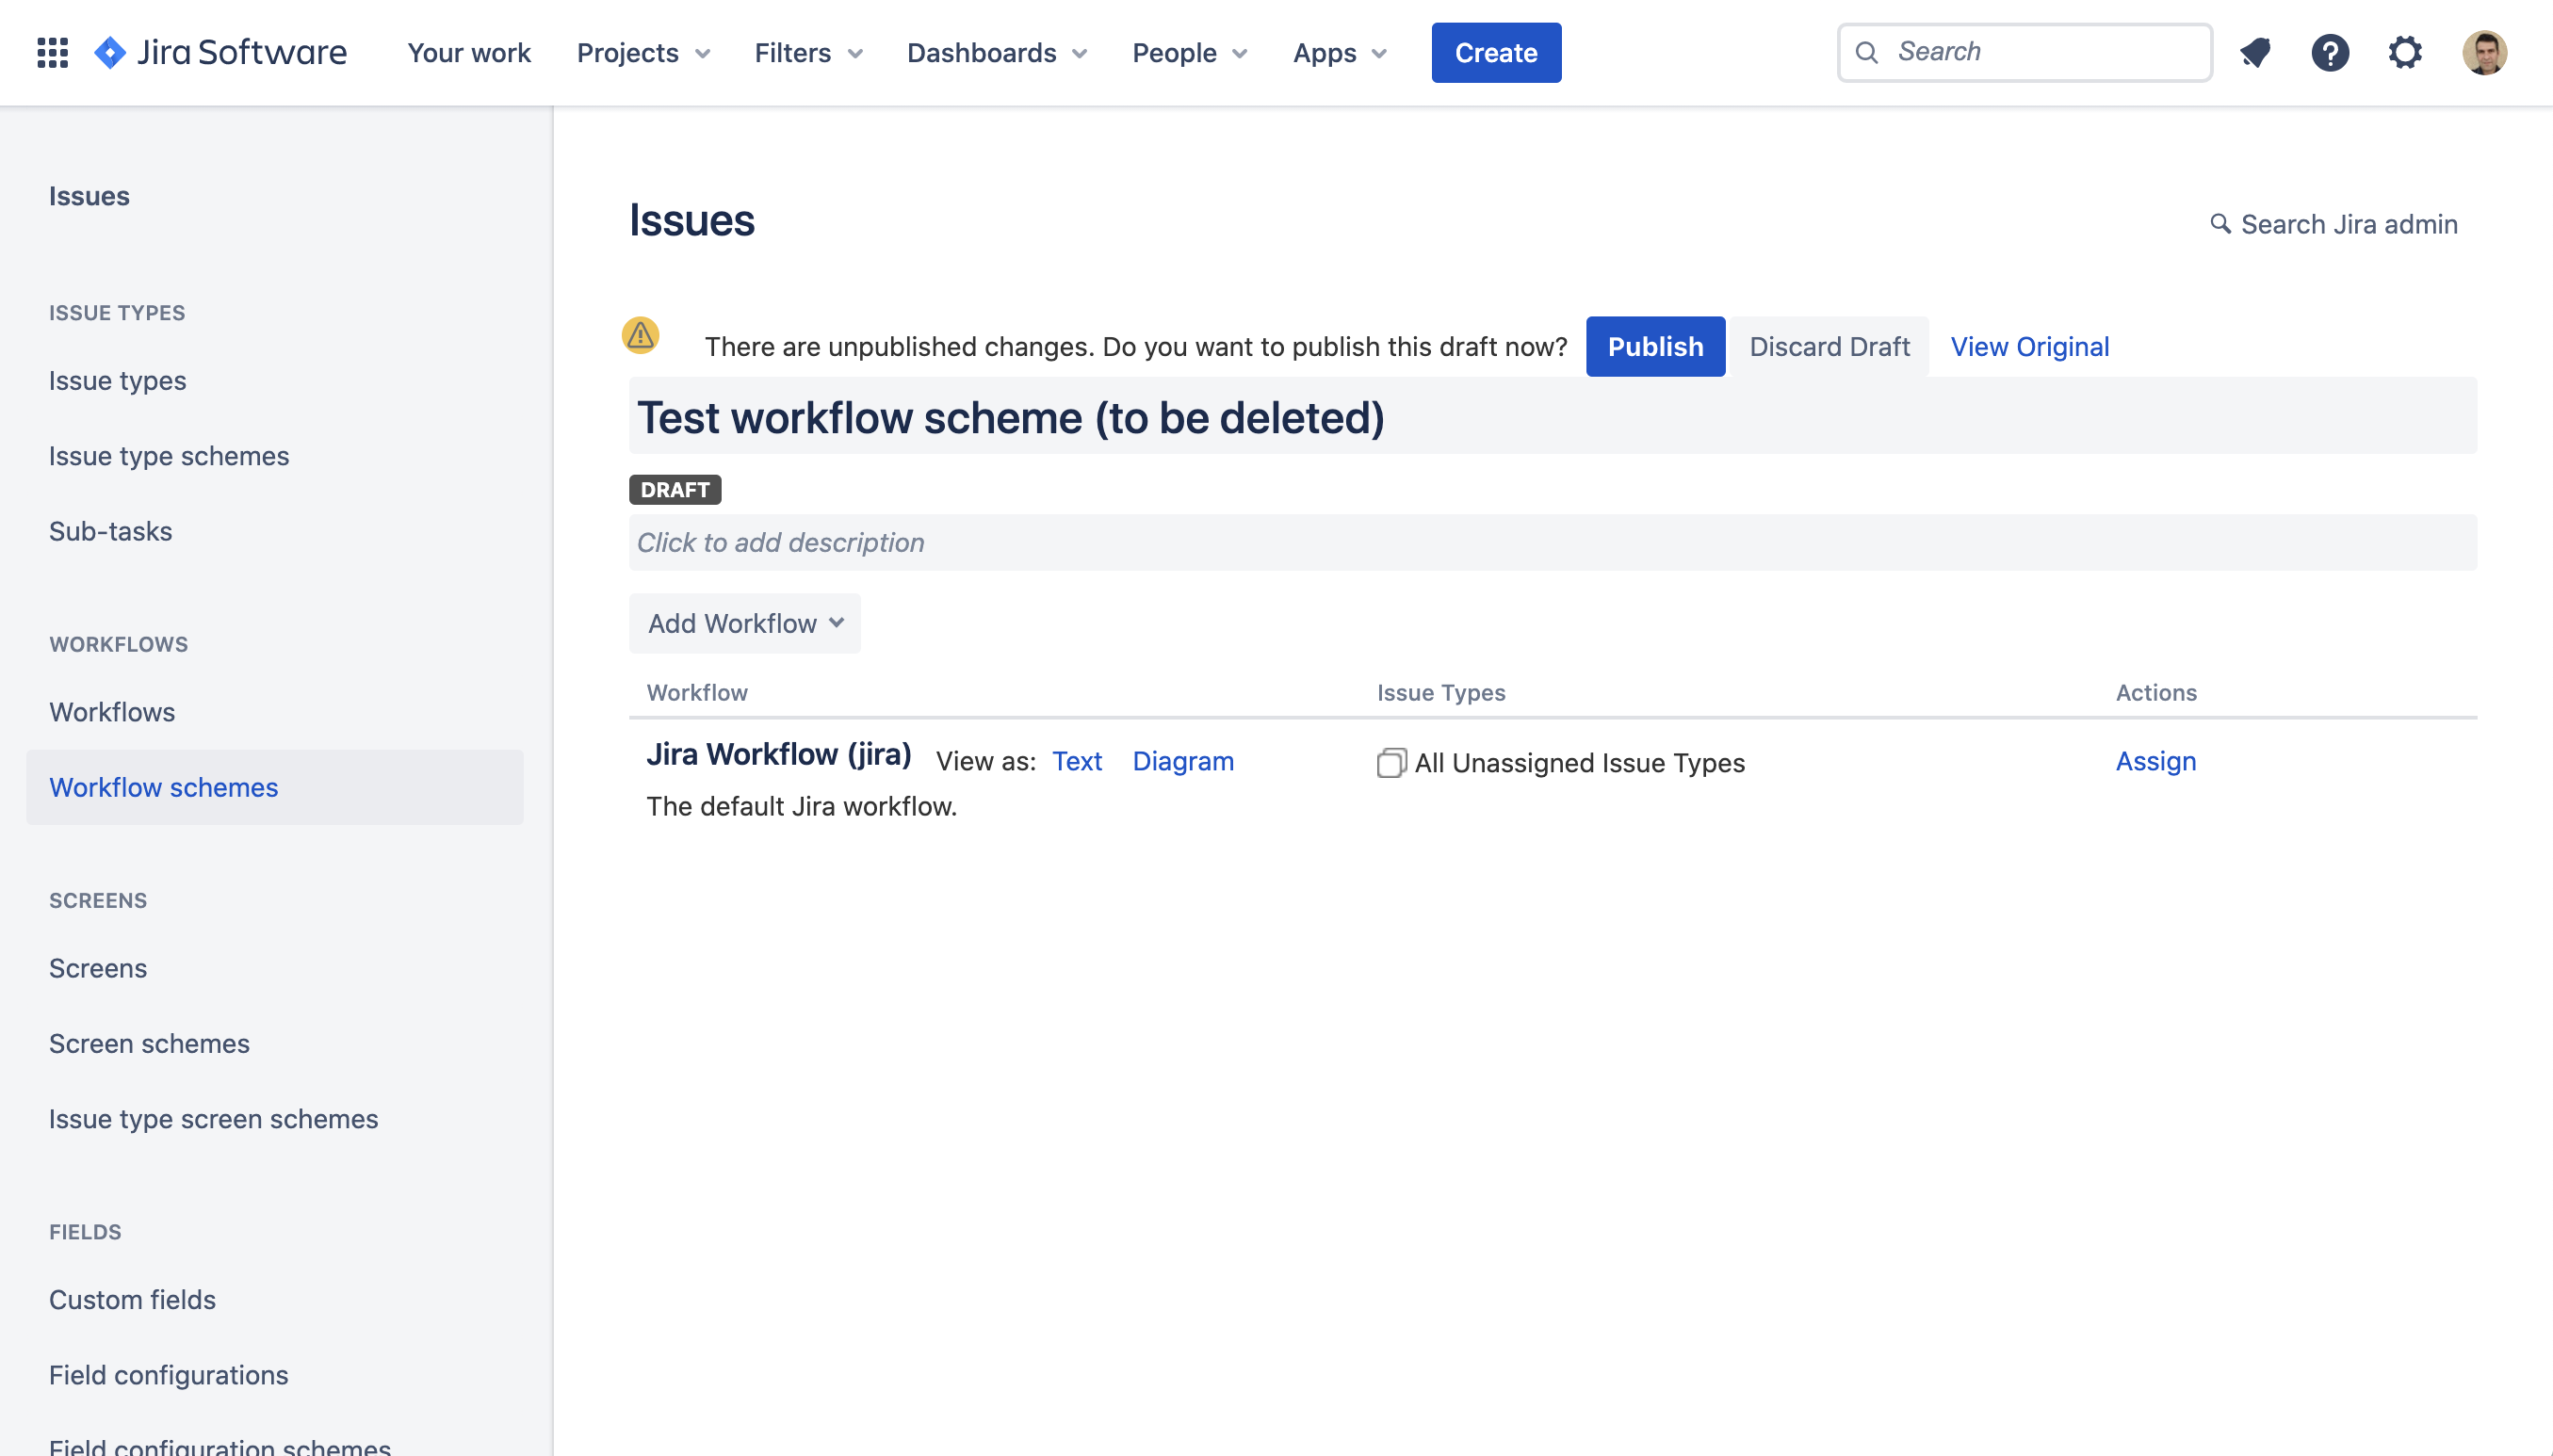Open the help question mark icon
Image resolution: width=2553 pixels, height=1456 pixels.
(x=2330, y=52)
